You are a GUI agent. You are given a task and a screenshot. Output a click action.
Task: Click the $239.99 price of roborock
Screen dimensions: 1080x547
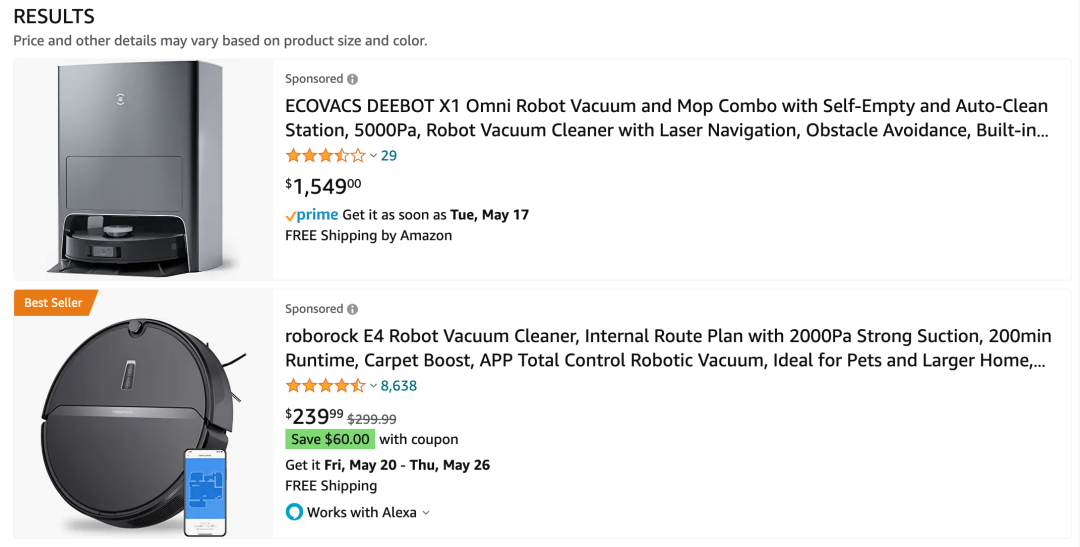(x=314, y=417)
